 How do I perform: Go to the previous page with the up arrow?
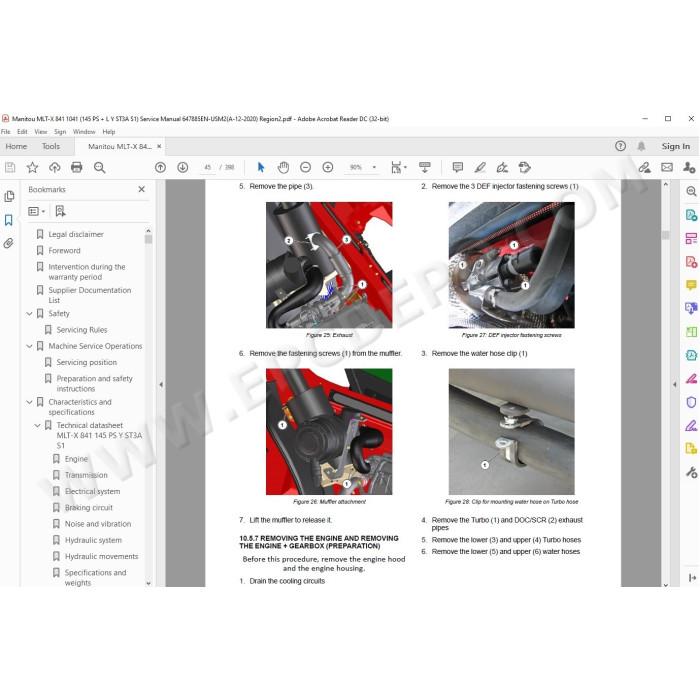click(x=160, y=167)
